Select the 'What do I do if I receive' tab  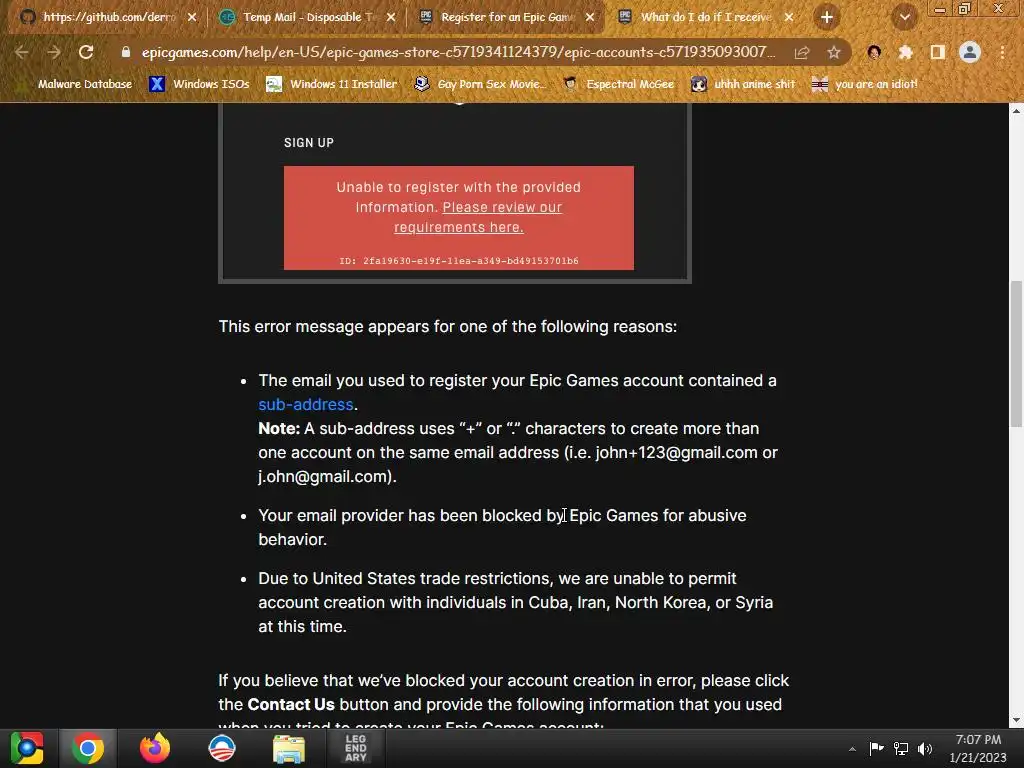[x=705, y=17]
